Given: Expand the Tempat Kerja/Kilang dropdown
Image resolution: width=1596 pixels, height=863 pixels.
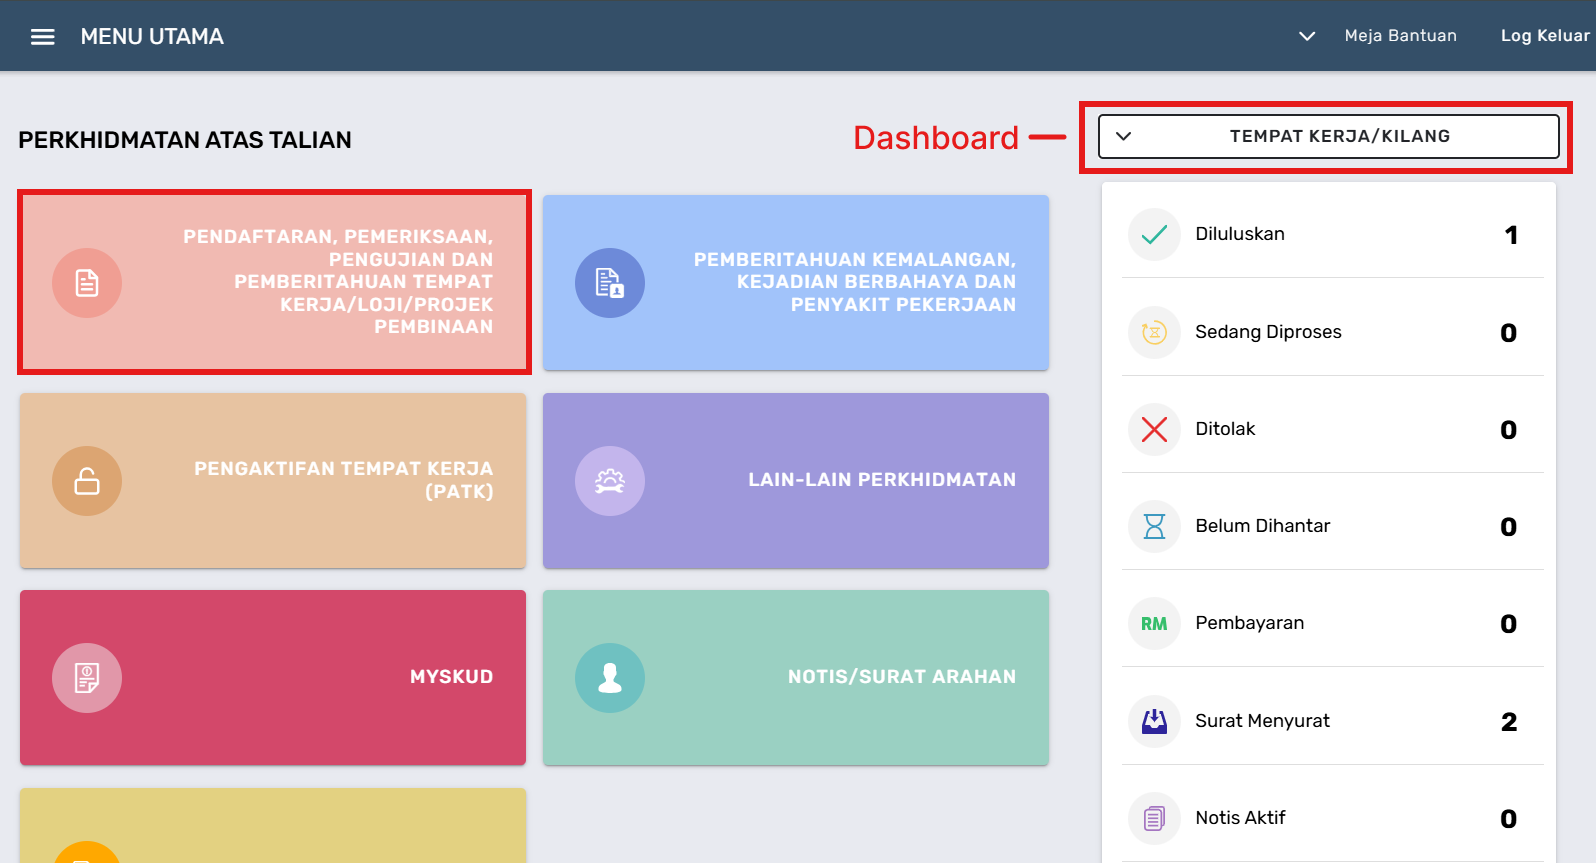Looking at the screenshot, I should pos(1328,136).
